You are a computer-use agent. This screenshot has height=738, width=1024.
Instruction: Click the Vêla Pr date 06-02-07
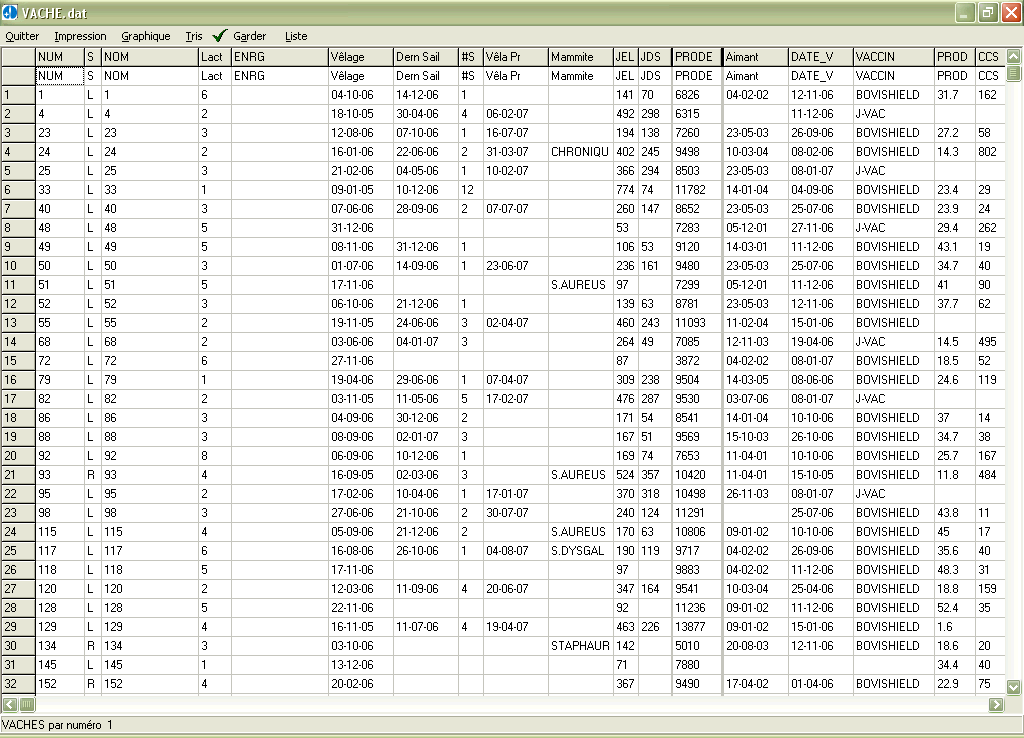(x=515, y=114)
